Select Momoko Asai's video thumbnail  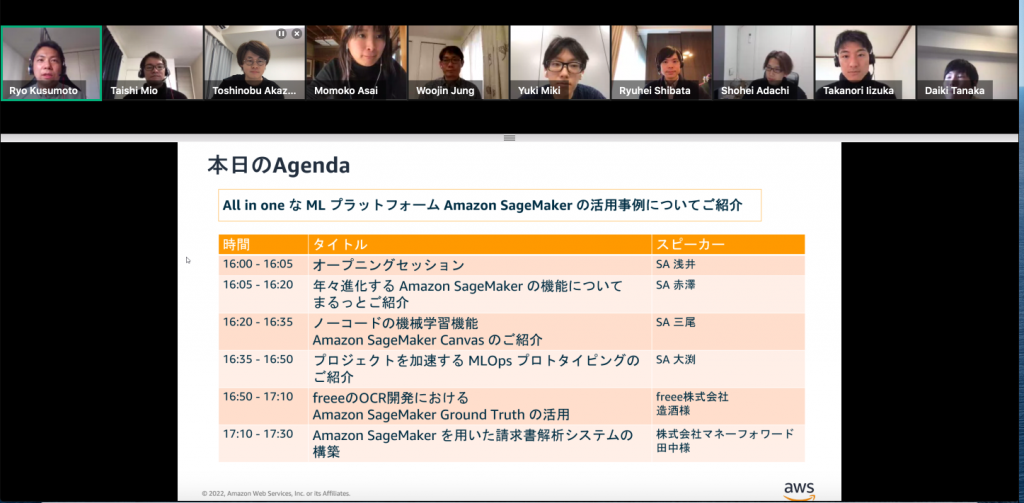click(x=357, y=63)
